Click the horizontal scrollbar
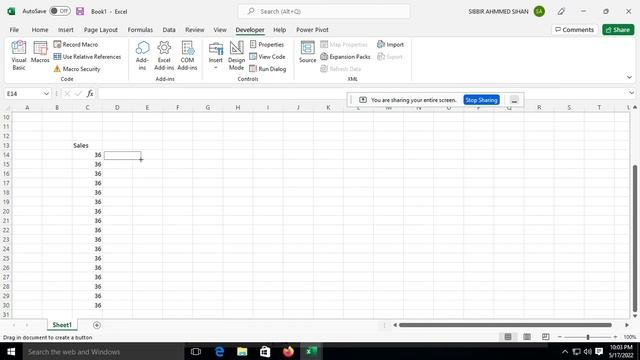This screenshot has width=640, height=360. coord(505,325)
